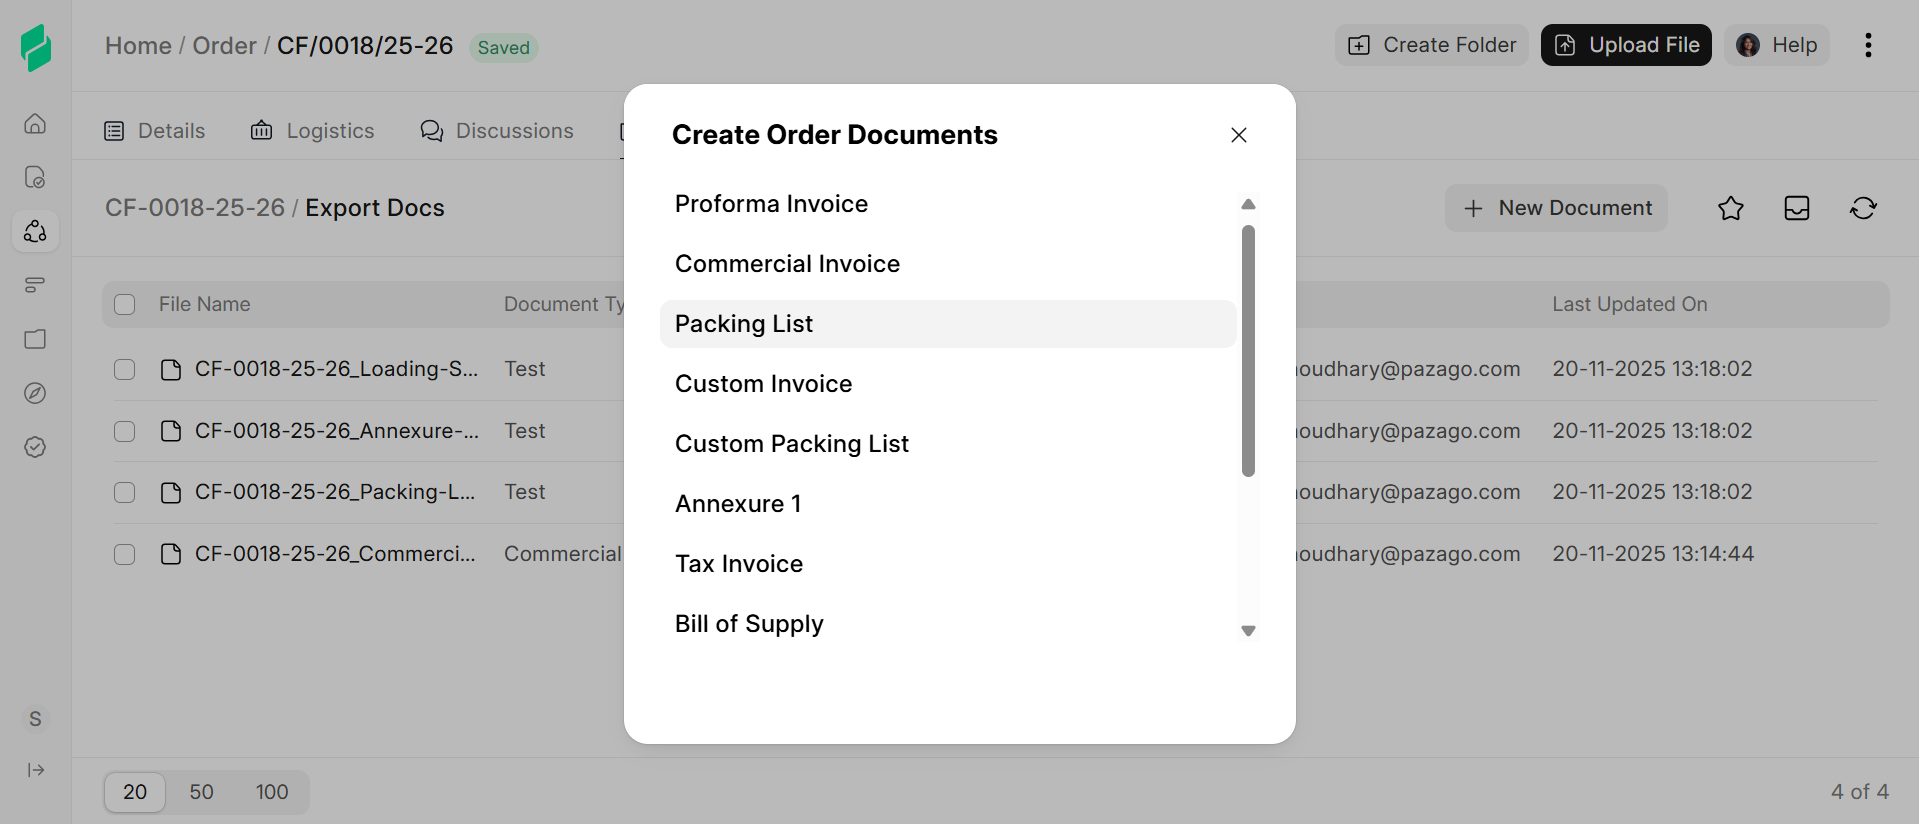
Task: Open the checkmark badge sidebar icon
Action: click(x=35, y=447)
